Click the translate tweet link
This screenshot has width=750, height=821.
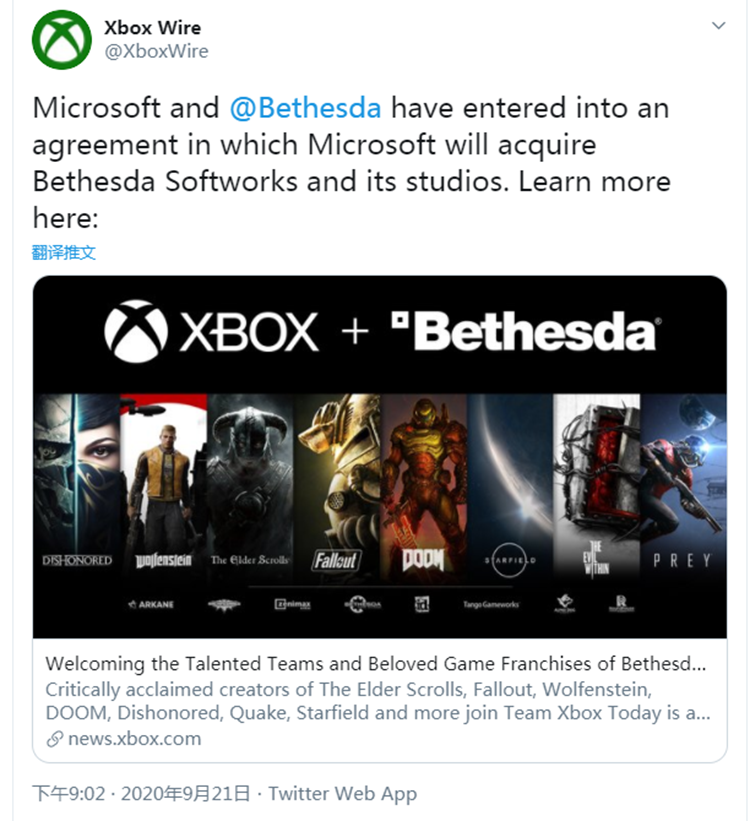64,252
